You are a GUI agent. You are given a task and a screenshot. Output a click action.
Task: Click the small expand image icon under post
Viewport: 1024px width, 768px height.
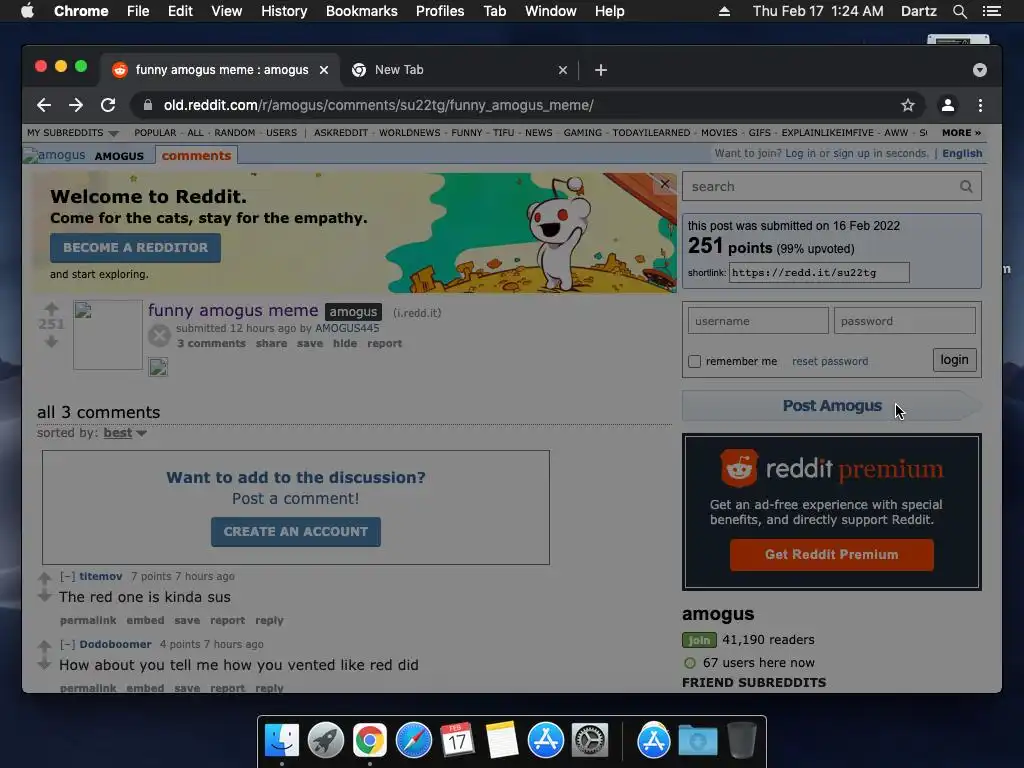[x=158, y=367]
